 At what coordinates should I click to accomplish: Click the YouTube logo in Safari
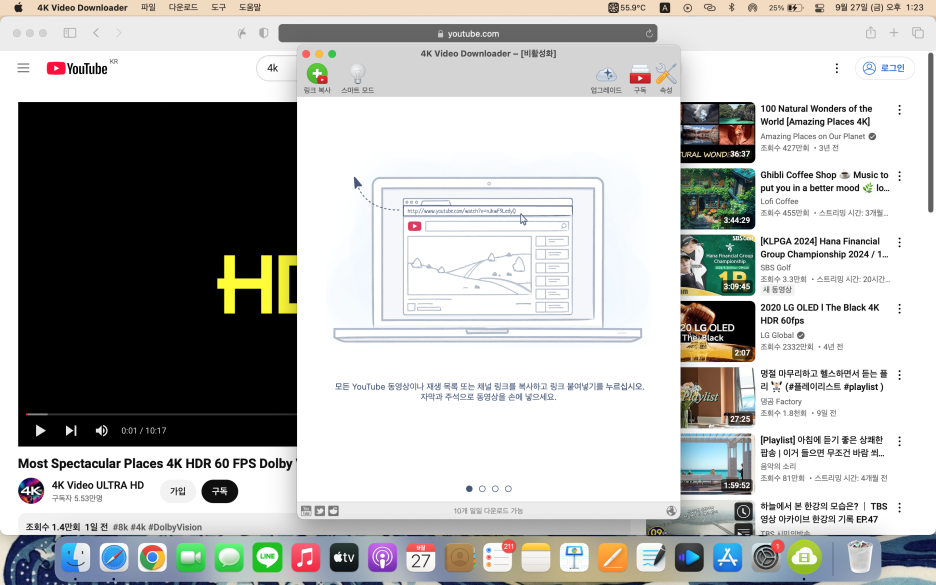click(x=78, y=68)
